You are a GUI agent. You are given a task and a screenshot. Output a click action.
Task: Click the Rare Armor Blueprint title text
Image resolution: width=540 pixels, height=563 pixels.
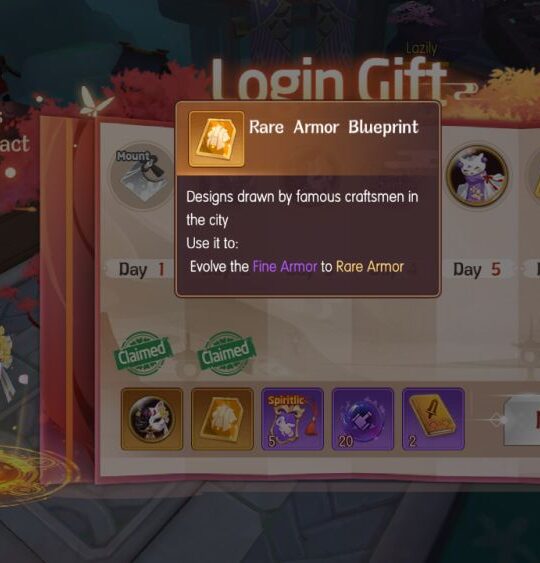(x=334, y=127)
